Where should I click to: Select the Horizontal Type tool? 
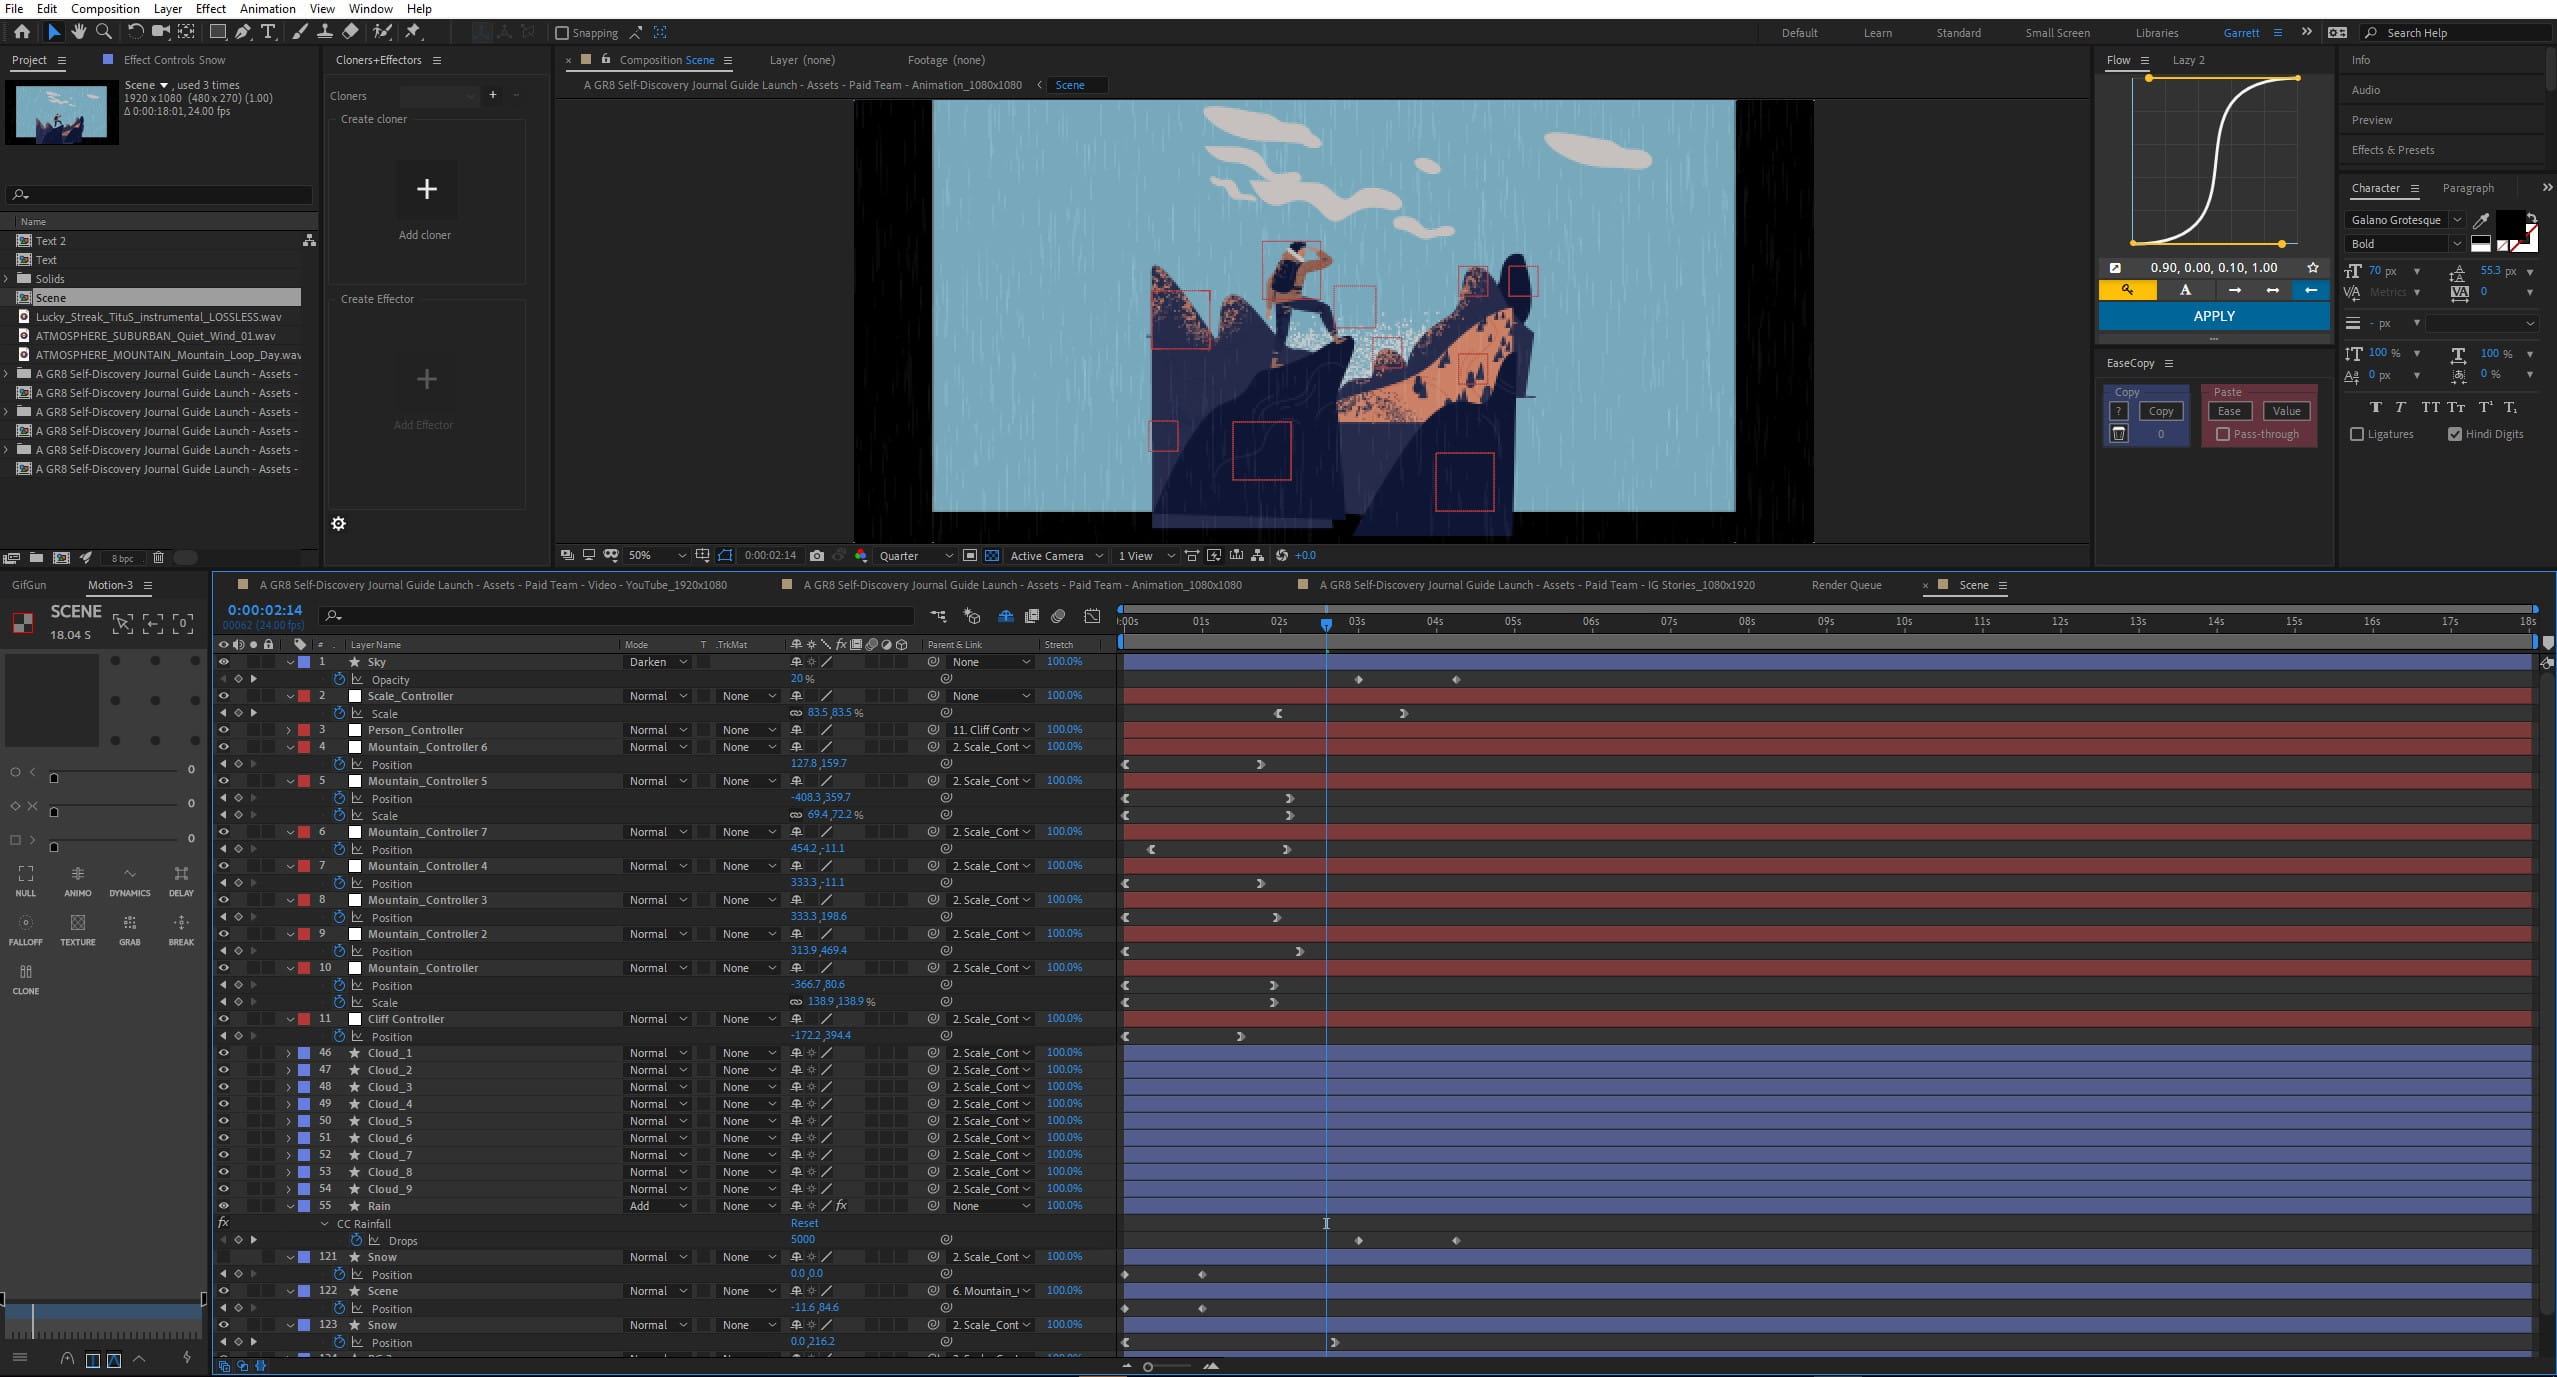coord(268,32)
